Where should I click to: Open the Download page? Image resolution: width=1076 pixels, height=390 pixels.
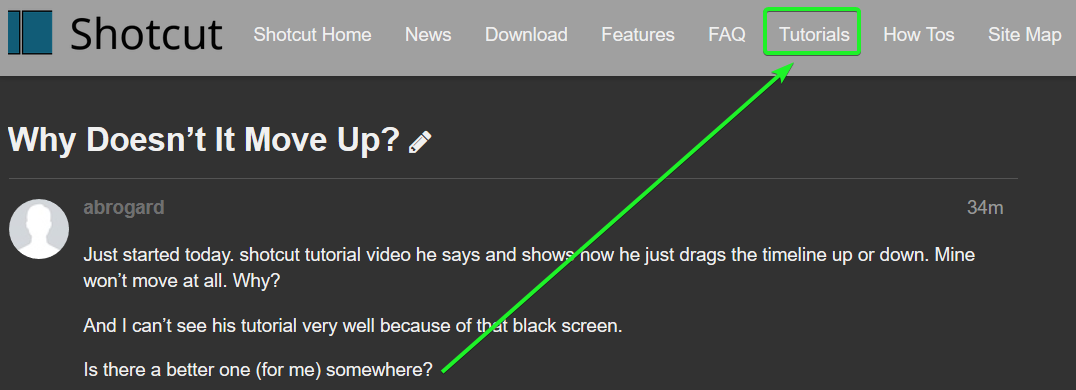click(x=526, y=34)
